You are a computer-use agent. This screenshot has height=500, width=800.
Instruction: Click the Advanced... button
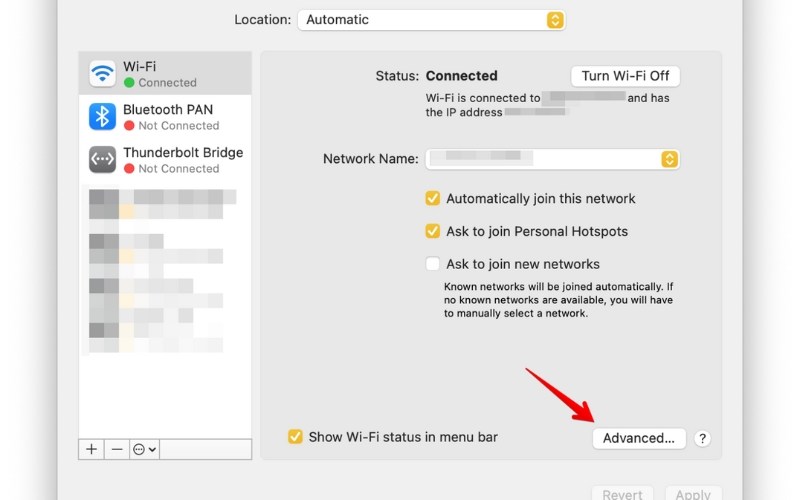click(639, 438)
